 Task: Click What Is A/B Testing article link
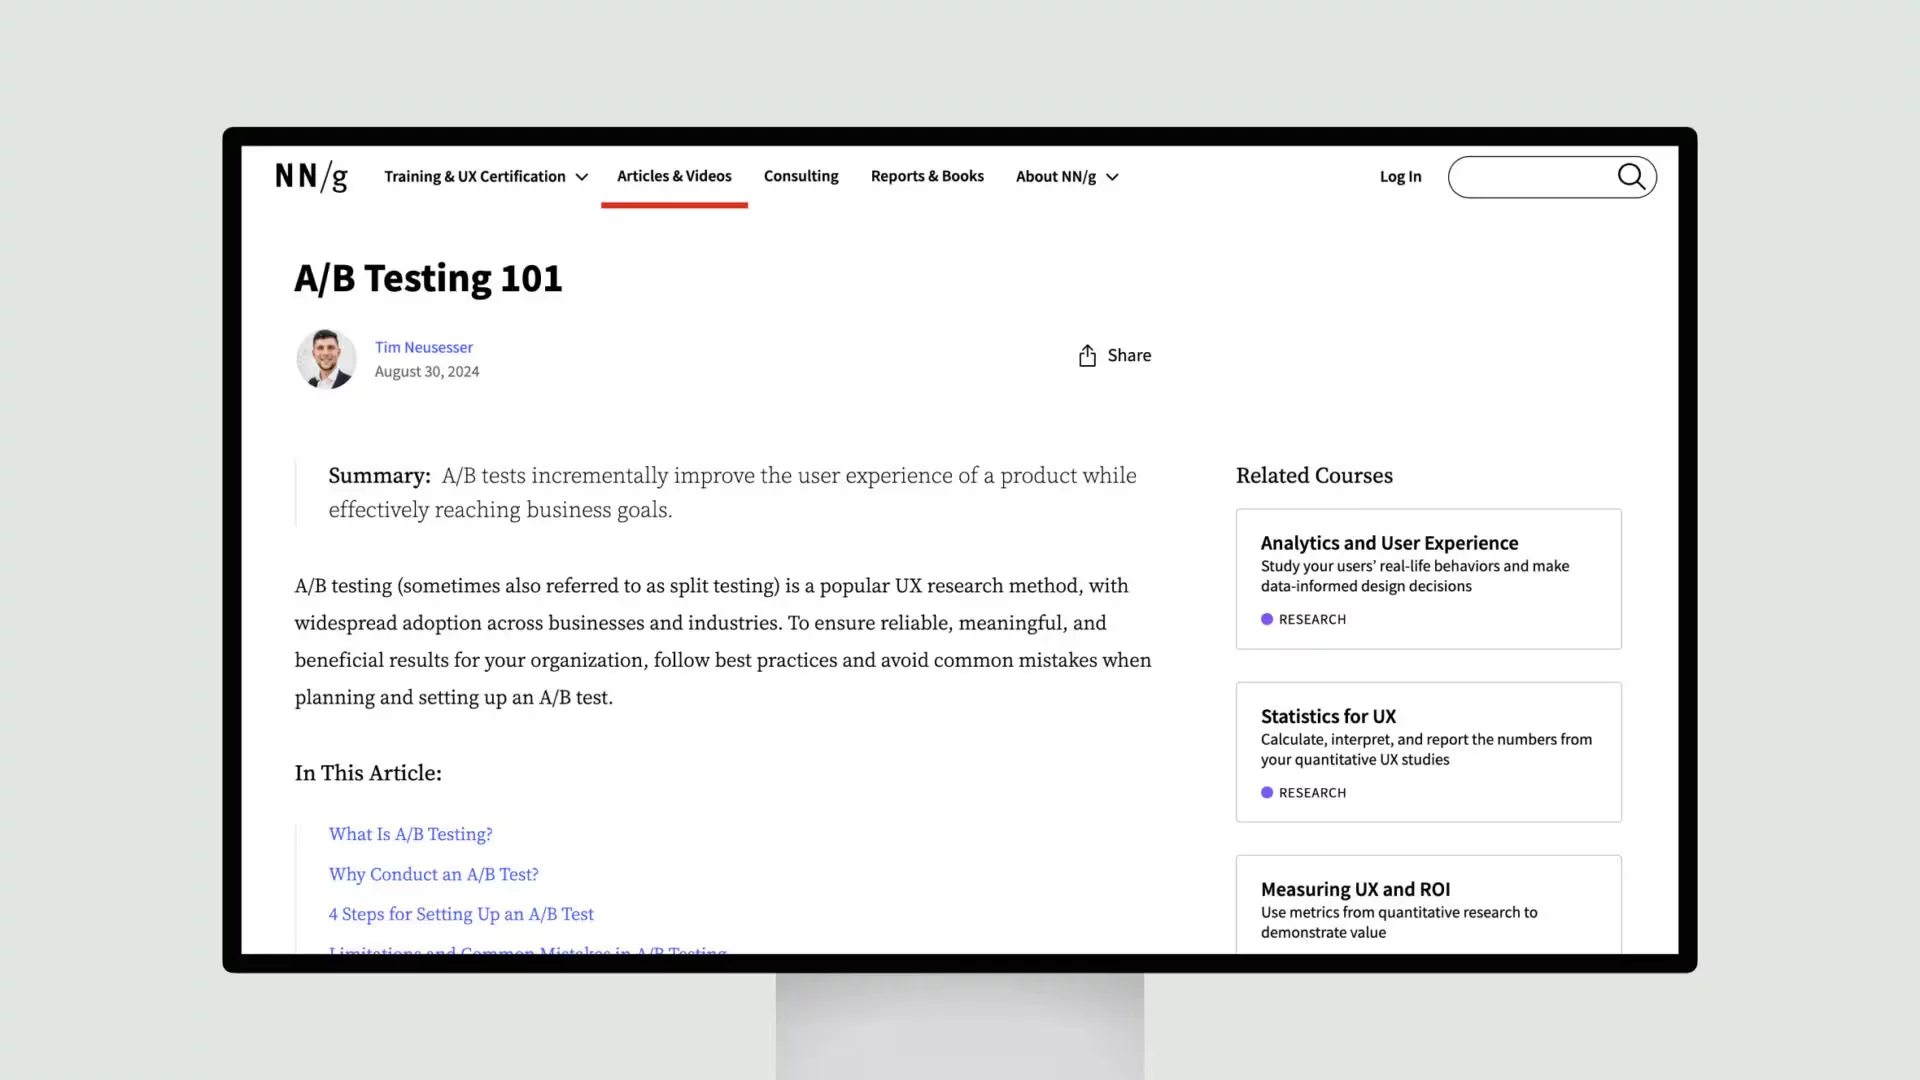coord(410,833)
